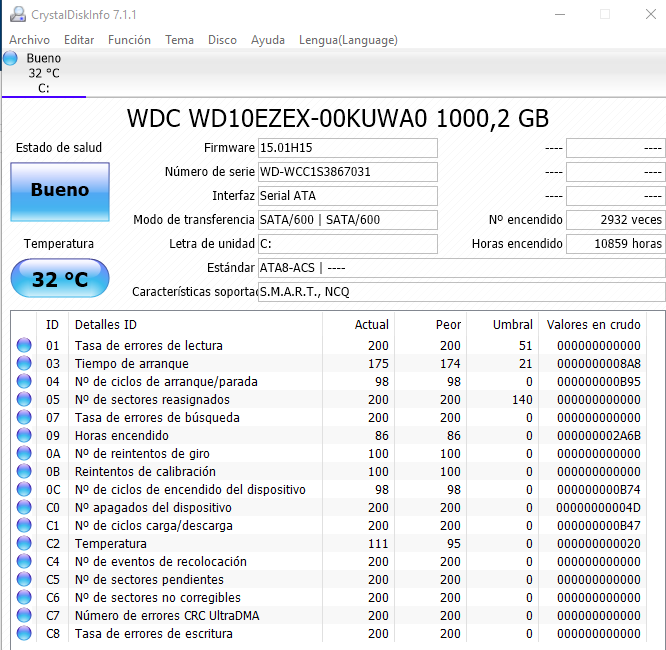
Task: Click status orb for ID 04 row
Action: (x=24, y=381)
